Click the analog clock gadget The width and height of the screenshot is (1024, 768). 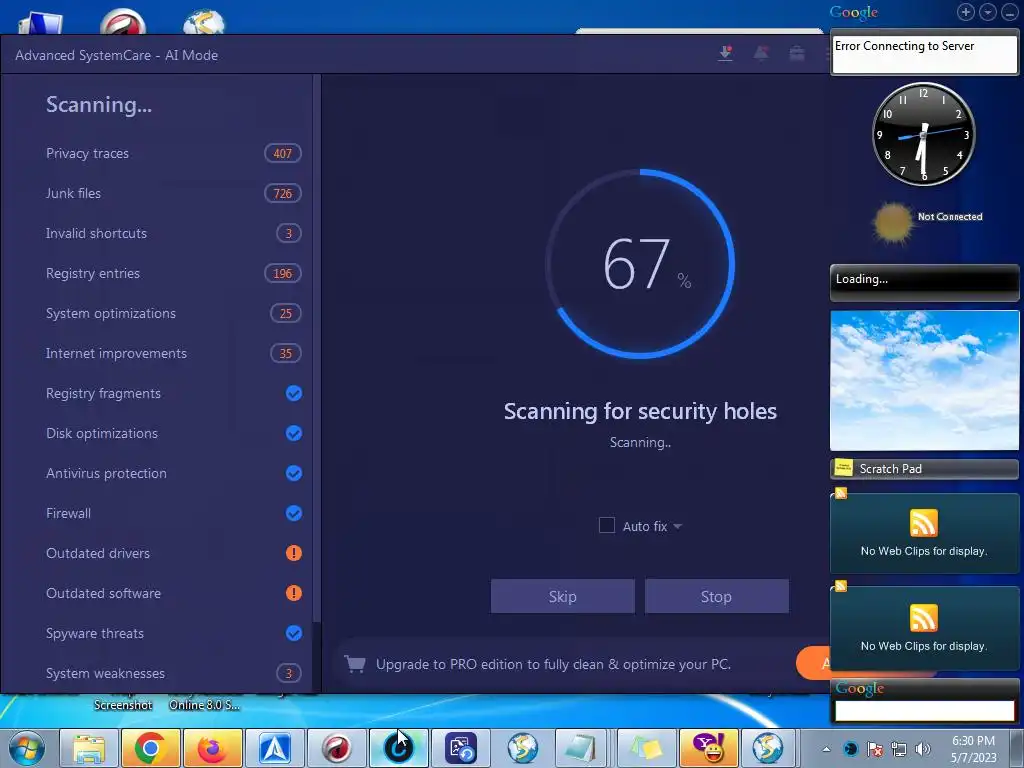point(923,135)
